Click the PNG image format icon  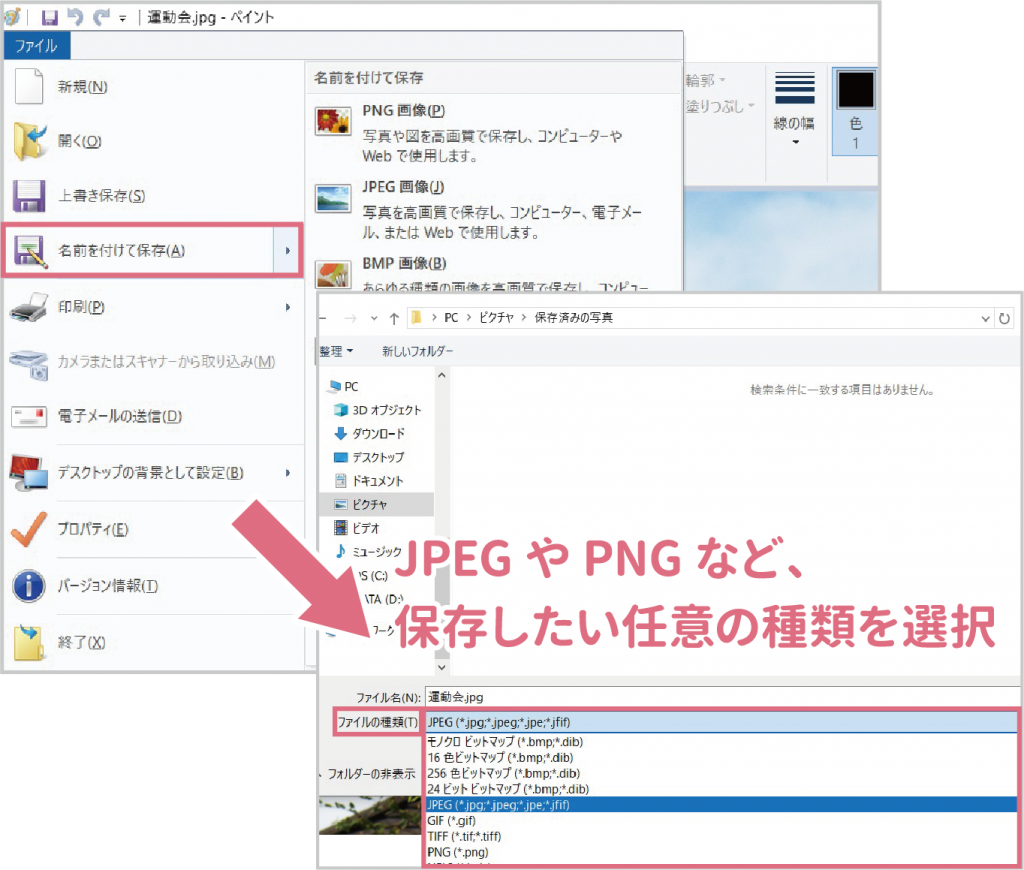(332, 122)
